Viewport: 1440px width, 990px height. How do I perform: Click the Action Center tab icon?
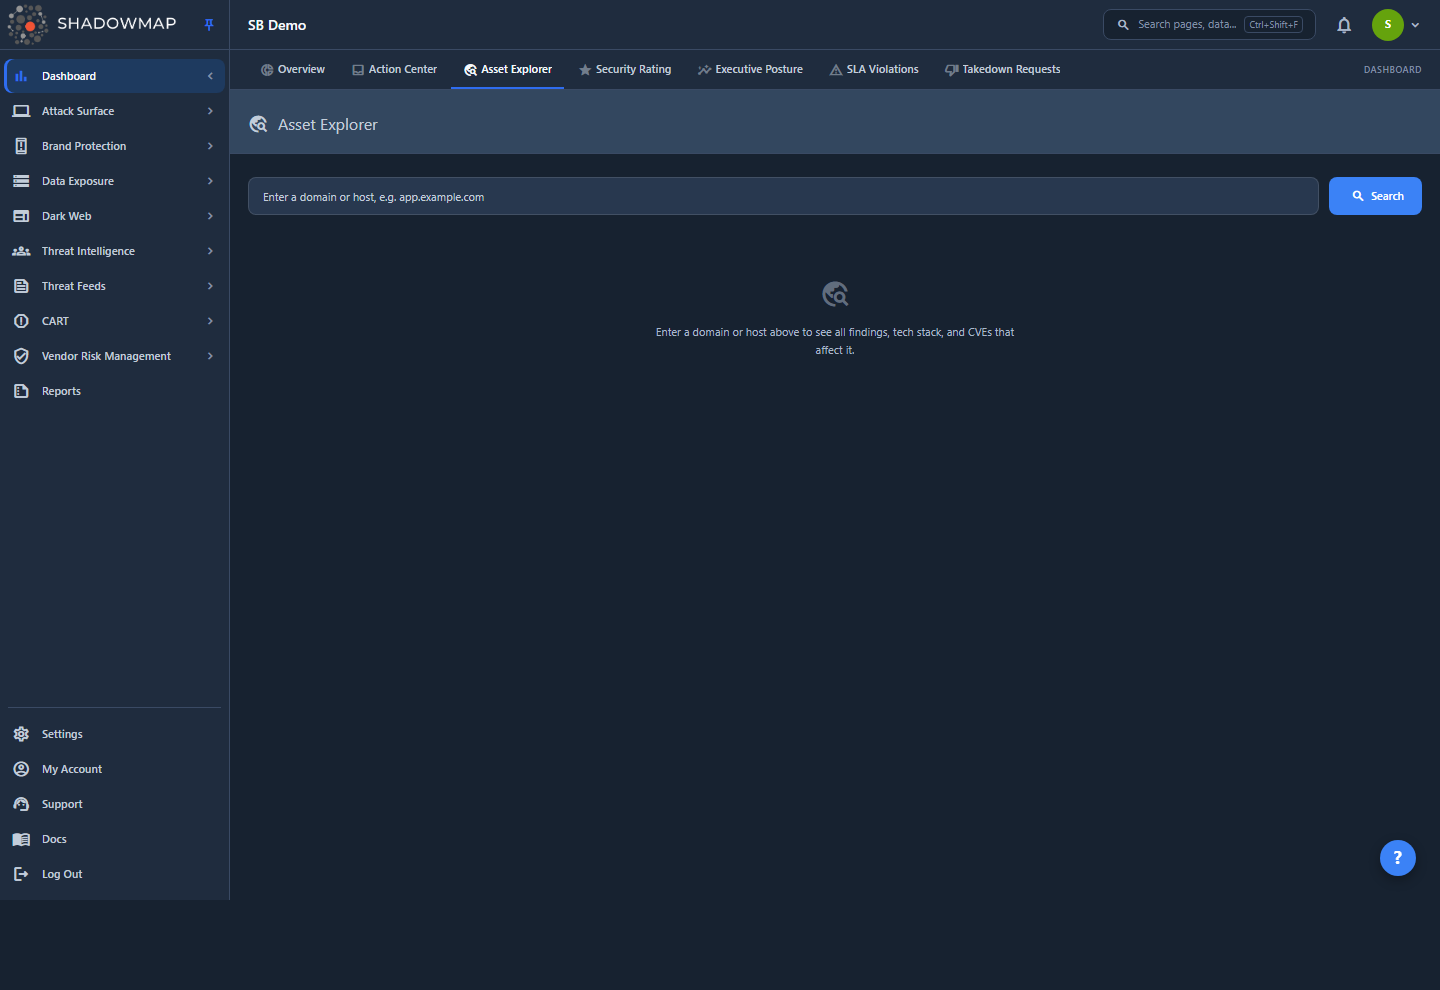pos(358,70)
